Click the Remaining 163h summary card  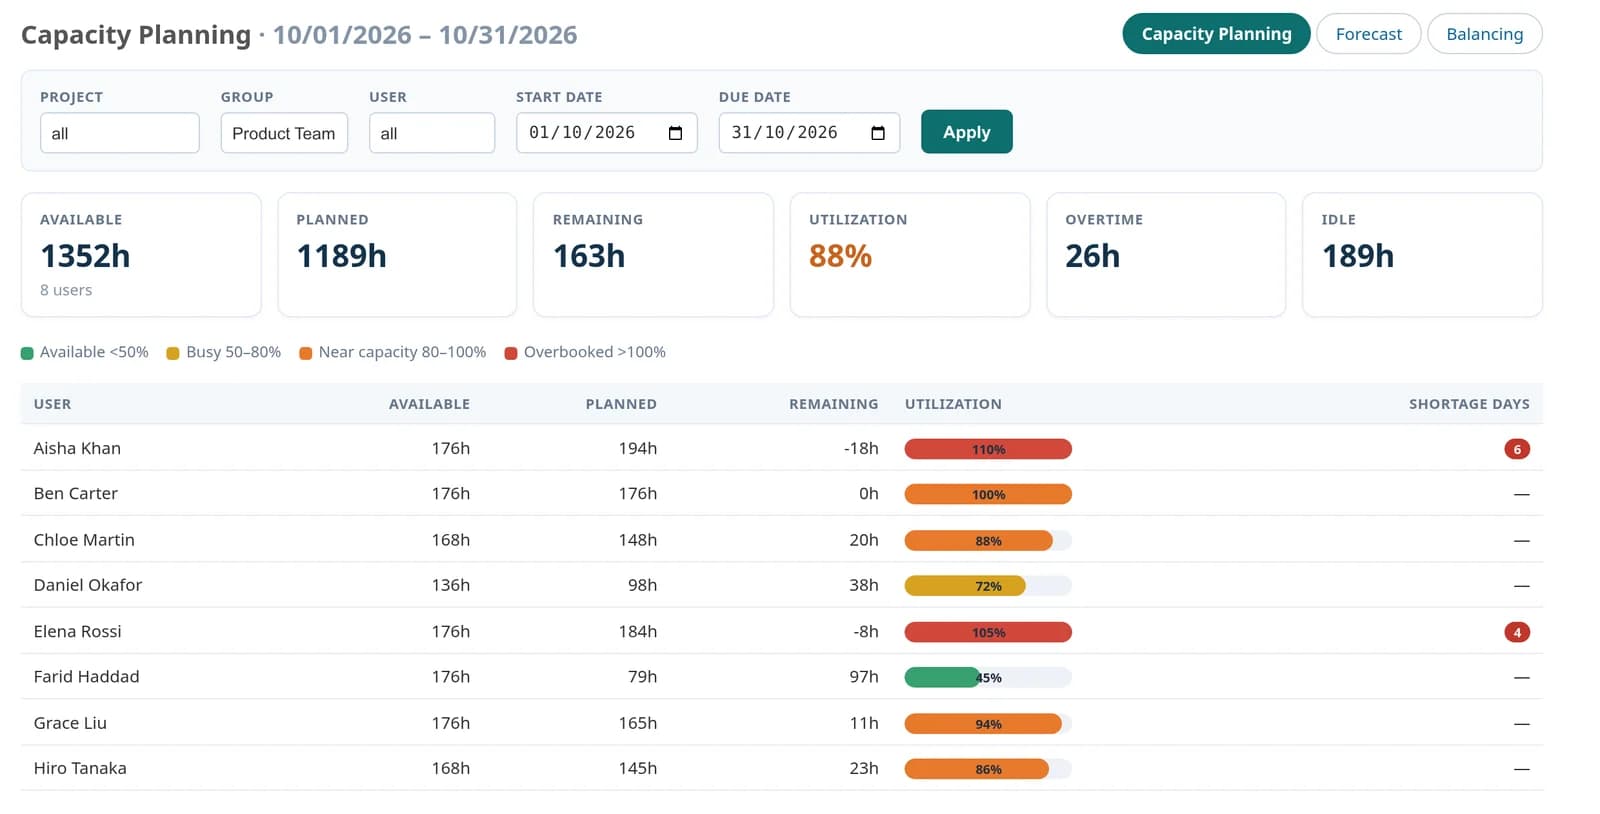point(653,255)
